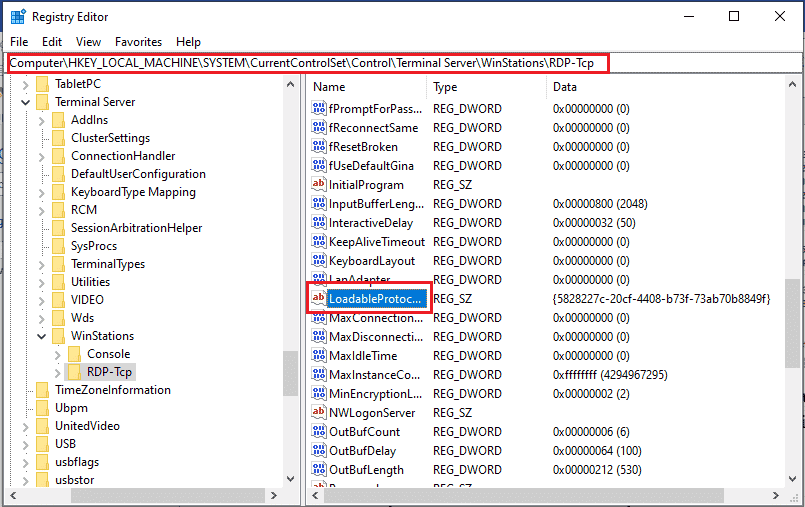Expand the Console tree node
The width and height of the screenshot is (805, 507).
[58, 355]
